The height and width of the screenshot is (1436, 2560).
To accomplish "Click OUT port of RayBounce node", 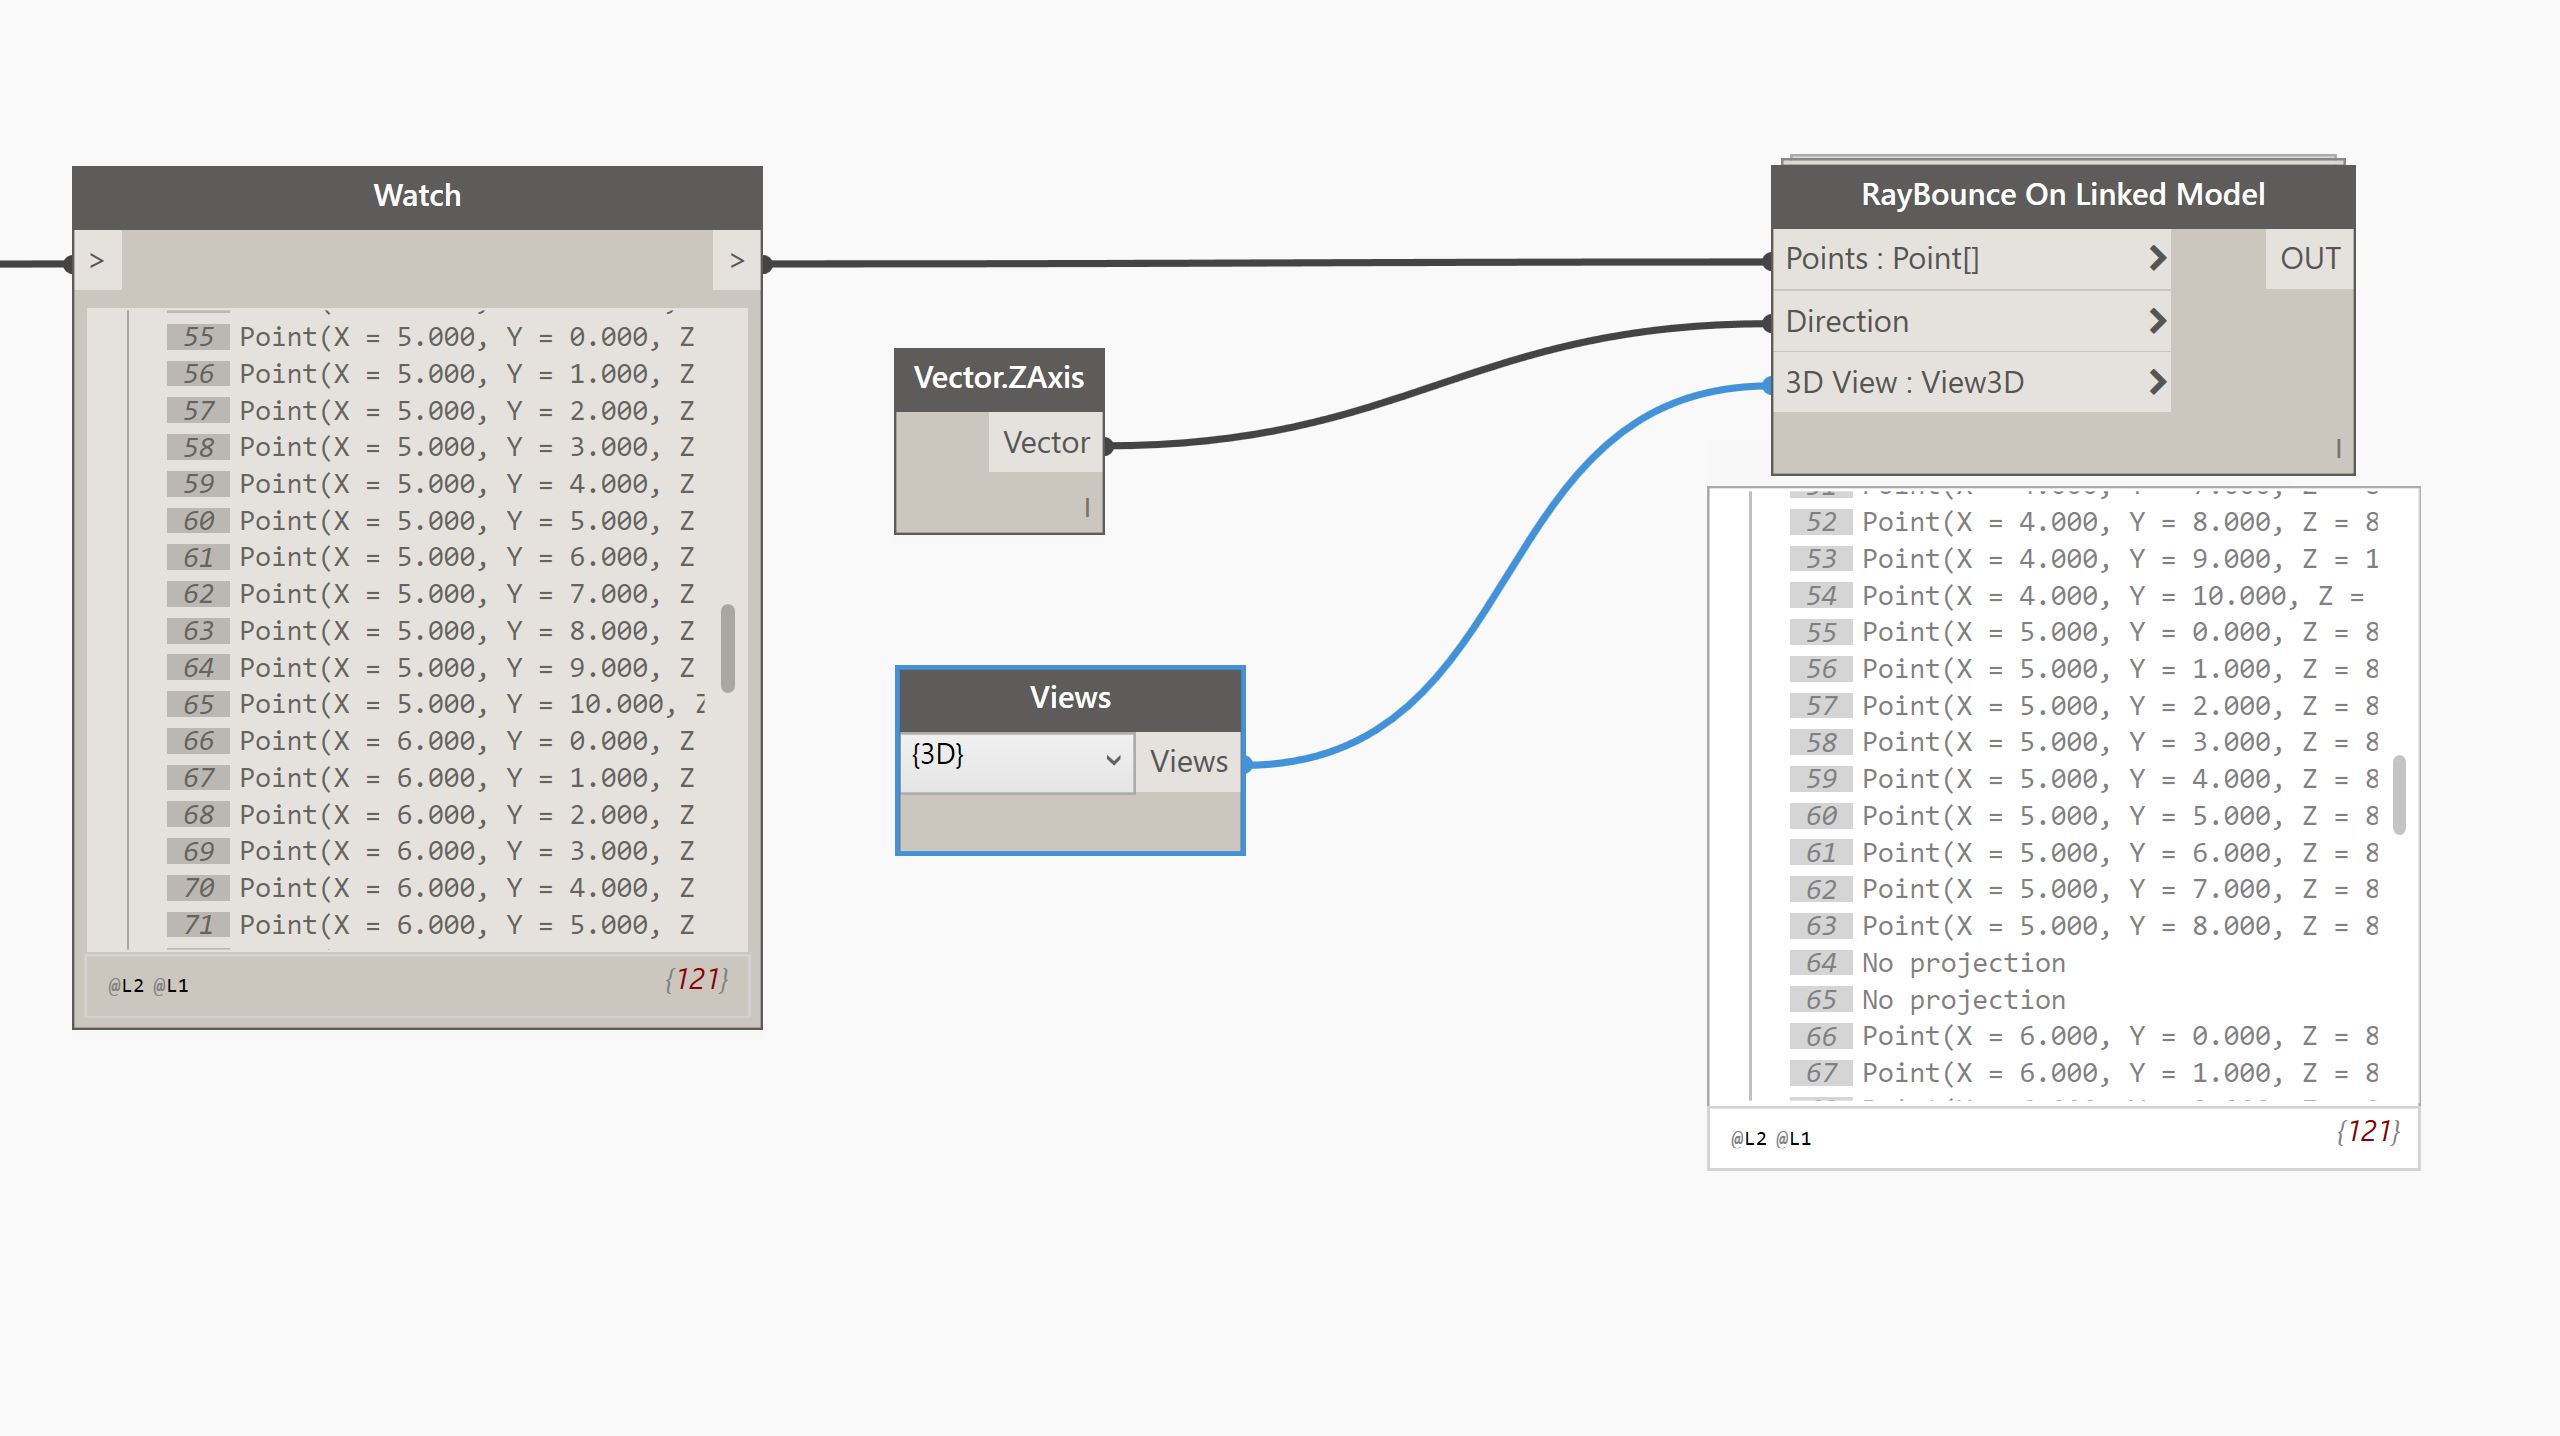I will pyautogui.click(x=2309, y=259).
